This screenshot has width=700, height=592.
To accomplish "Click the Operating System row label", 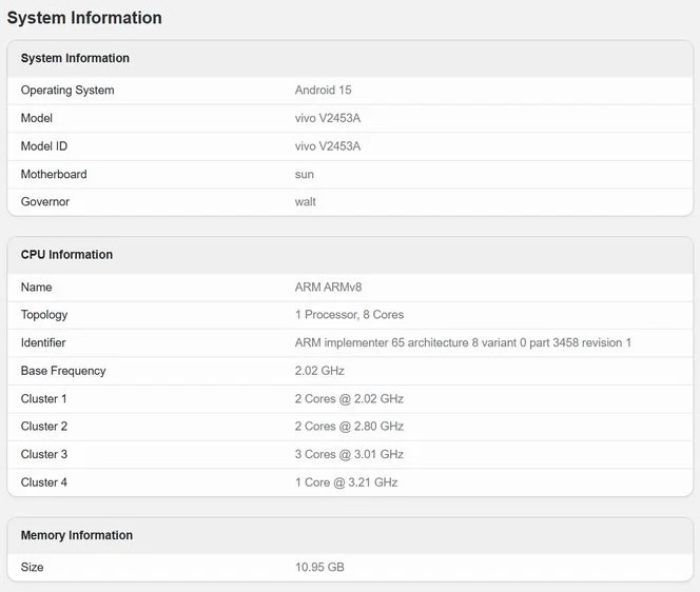I will tap(67, 90).
